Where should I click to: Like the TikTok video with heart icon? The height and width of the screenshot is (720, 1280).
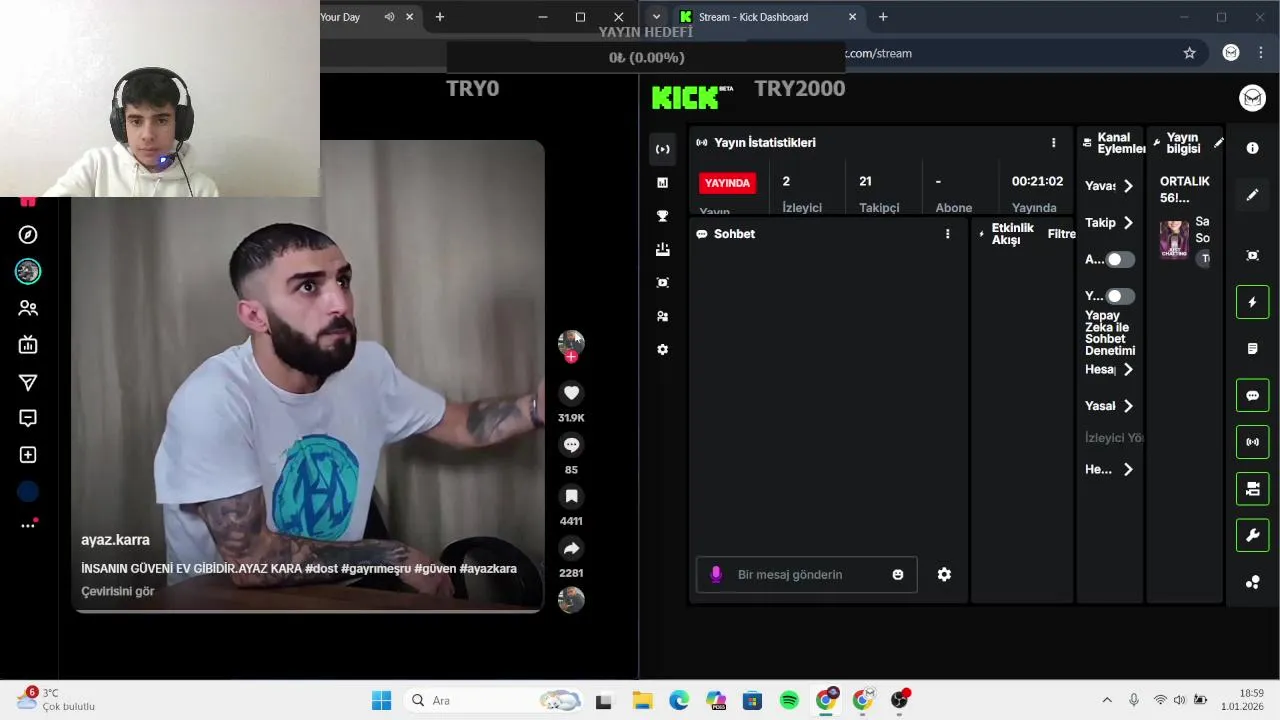pyautogui.click(x=571, y=393)
